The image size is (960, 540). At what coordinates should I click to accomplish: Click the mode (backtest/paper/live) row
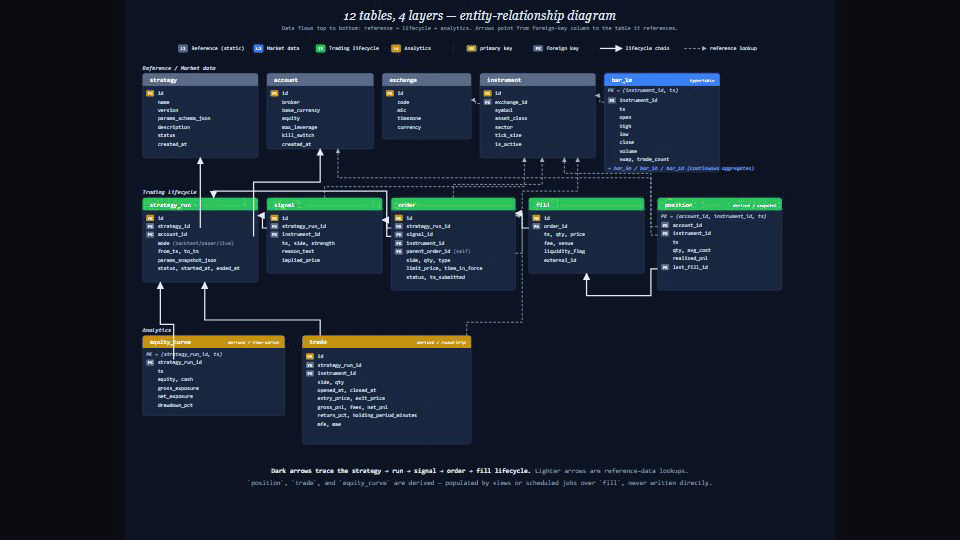click(195, 243)
